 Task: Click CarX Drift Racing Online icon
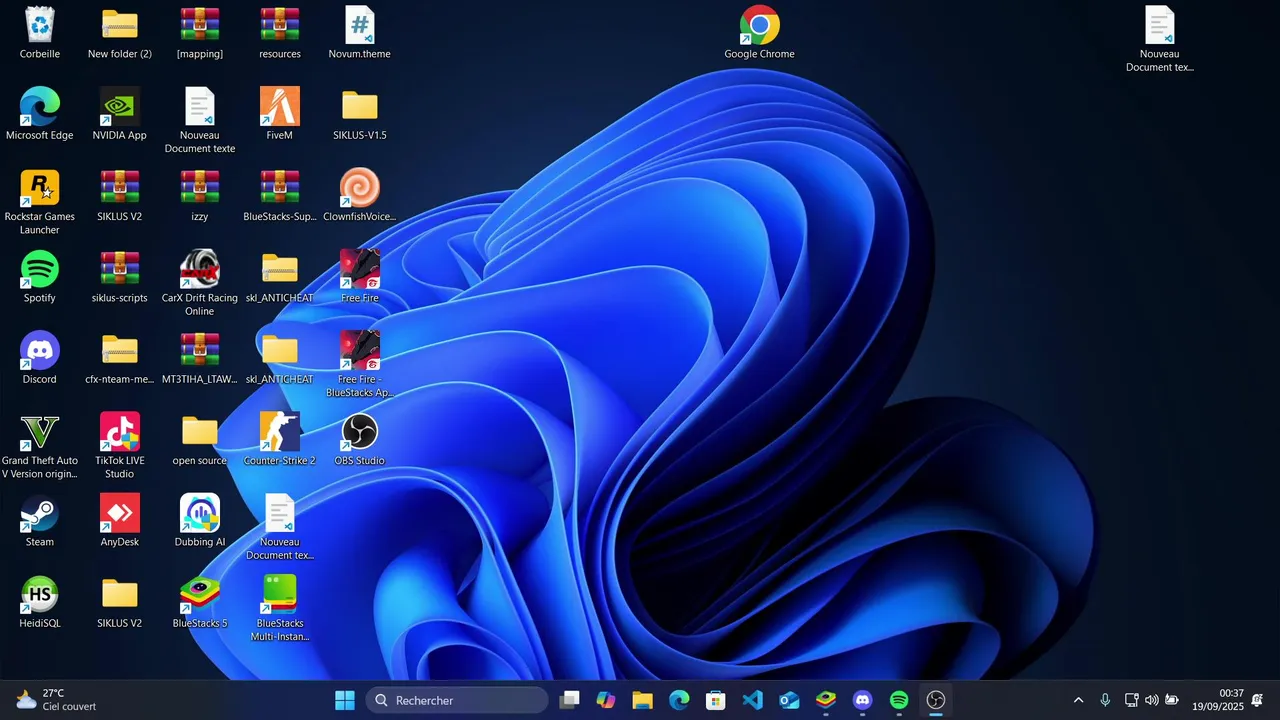200,269
